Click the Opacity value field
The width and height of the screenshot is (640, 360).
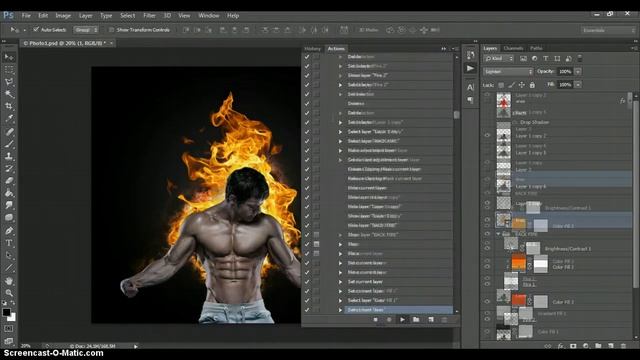pos(565,72)
